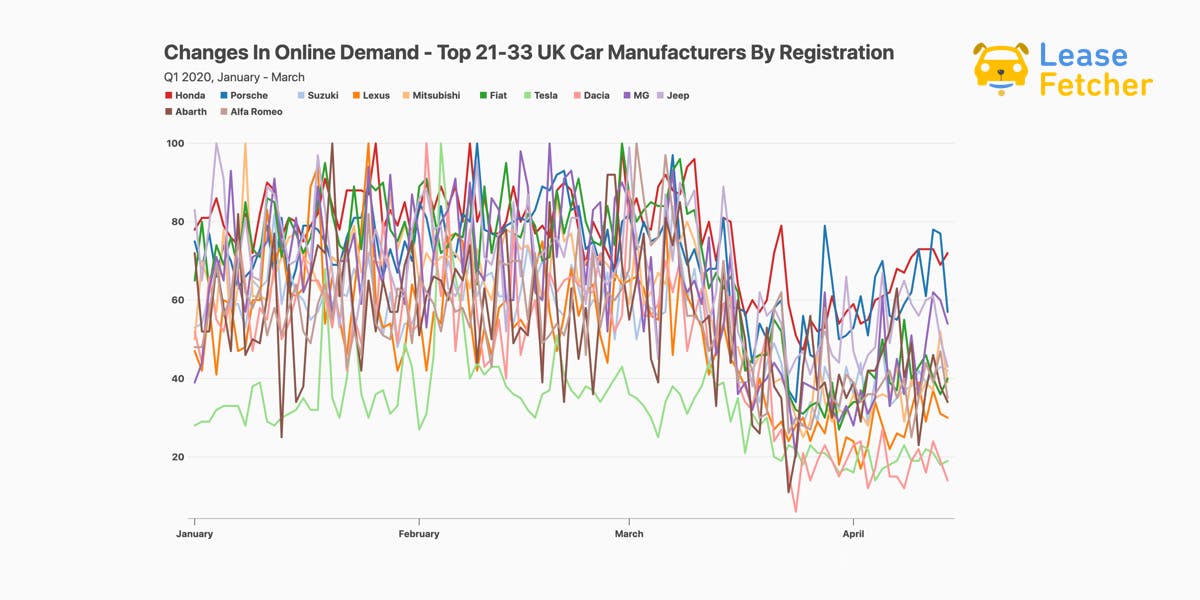Toggle the Suzuki legend label

(323, 96)
